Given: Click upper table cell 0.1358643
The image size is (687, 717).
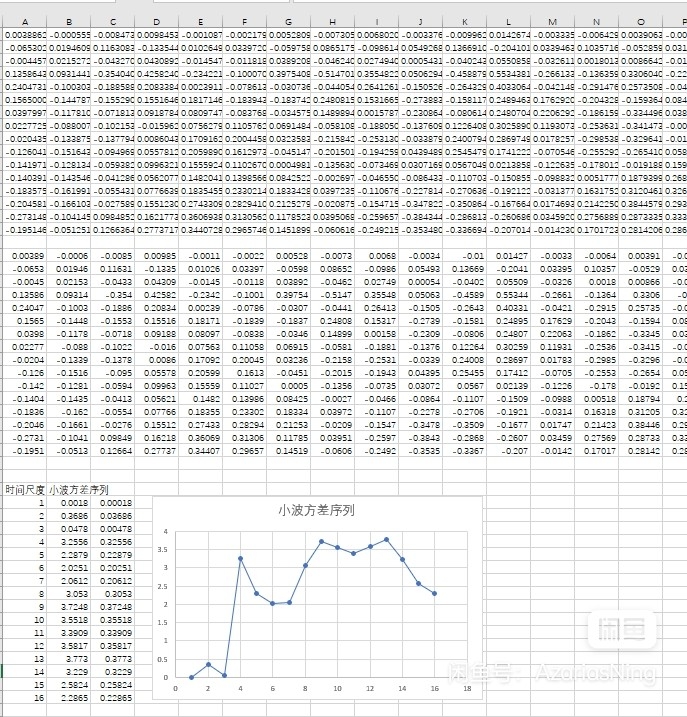Looking at the screenshot, I should 25,74.
